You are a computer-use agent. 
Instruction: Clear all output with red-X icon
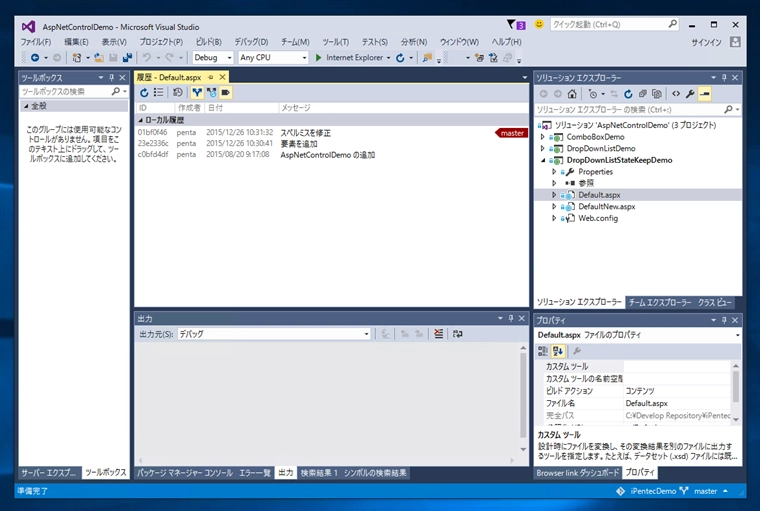[x=439, y=334]
